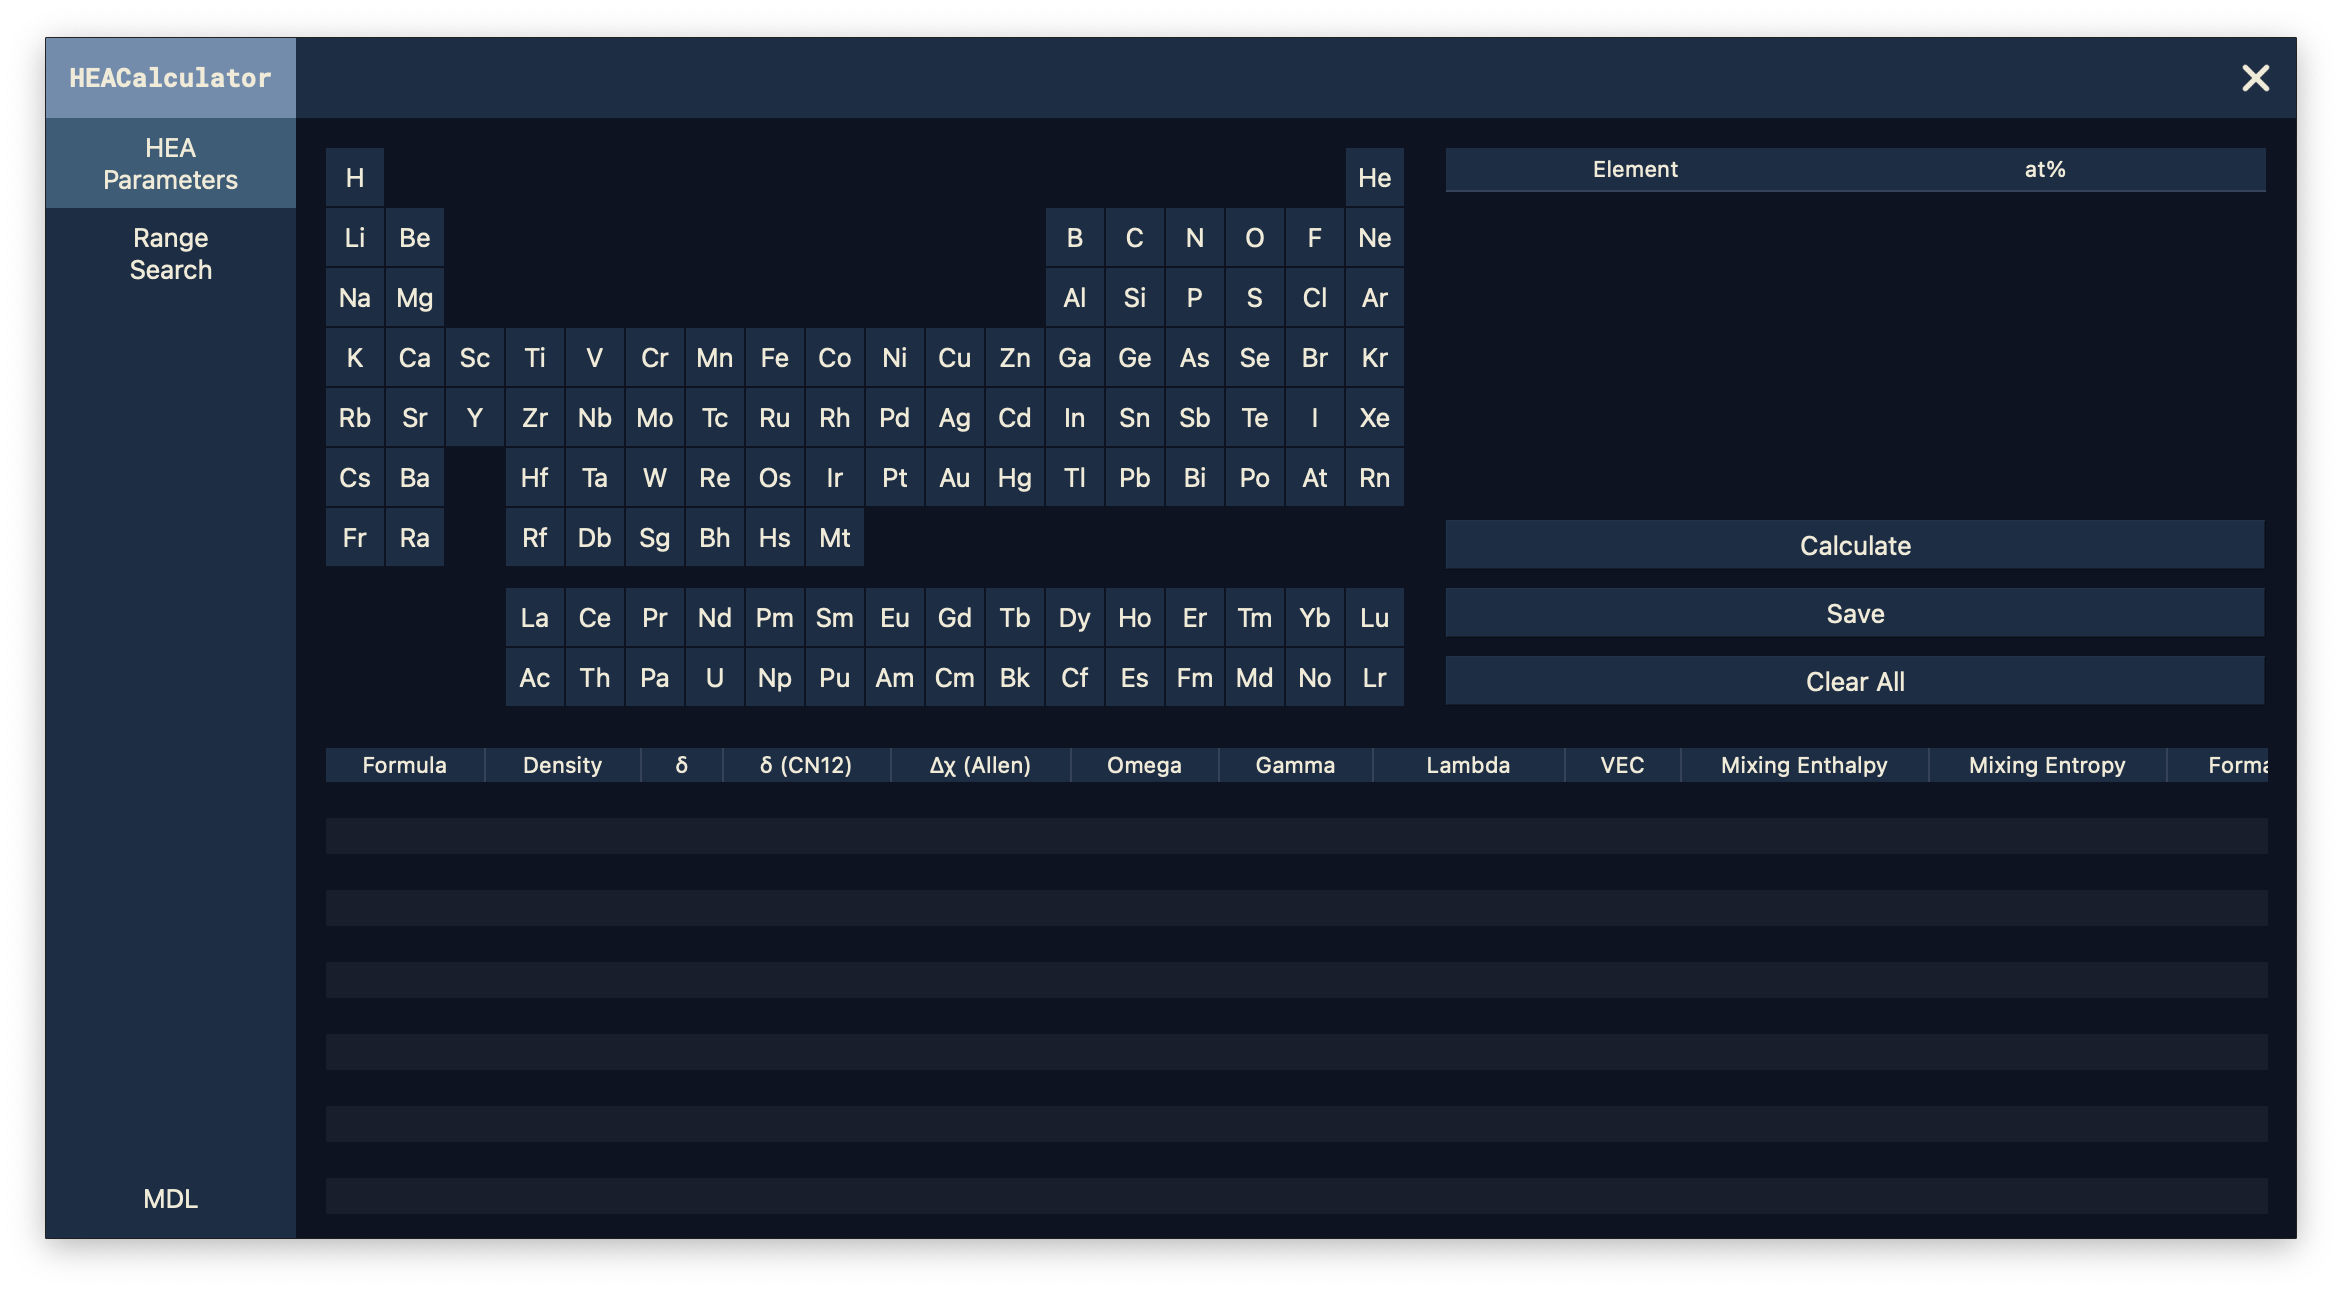This screenshot has width=2342, height=1292.
Task: Click the Δχ (Allen) column header
Action: (x=980, y=765)
